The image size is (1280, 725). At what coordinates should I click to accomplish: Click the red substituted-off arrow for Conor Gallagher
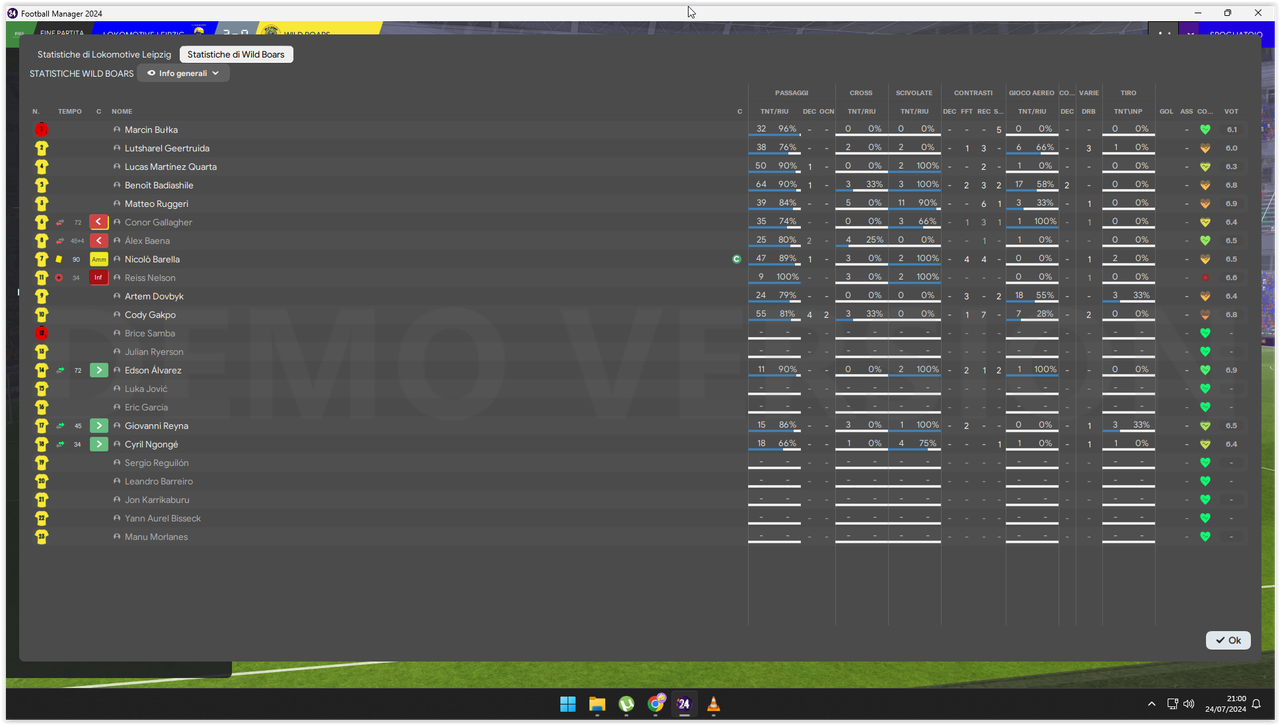point(99,222)
